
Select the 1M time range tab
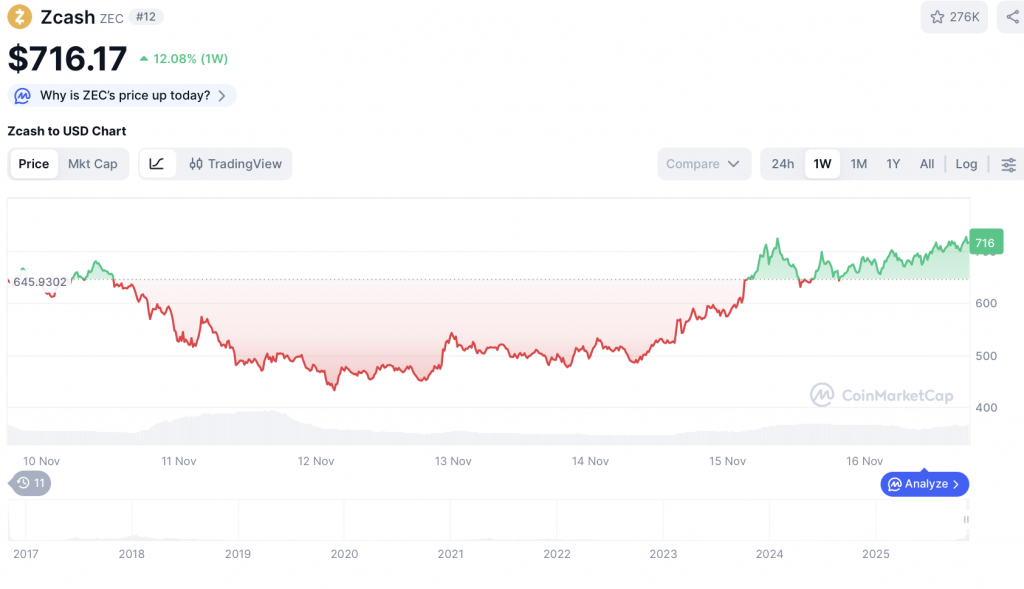[858, 164]
